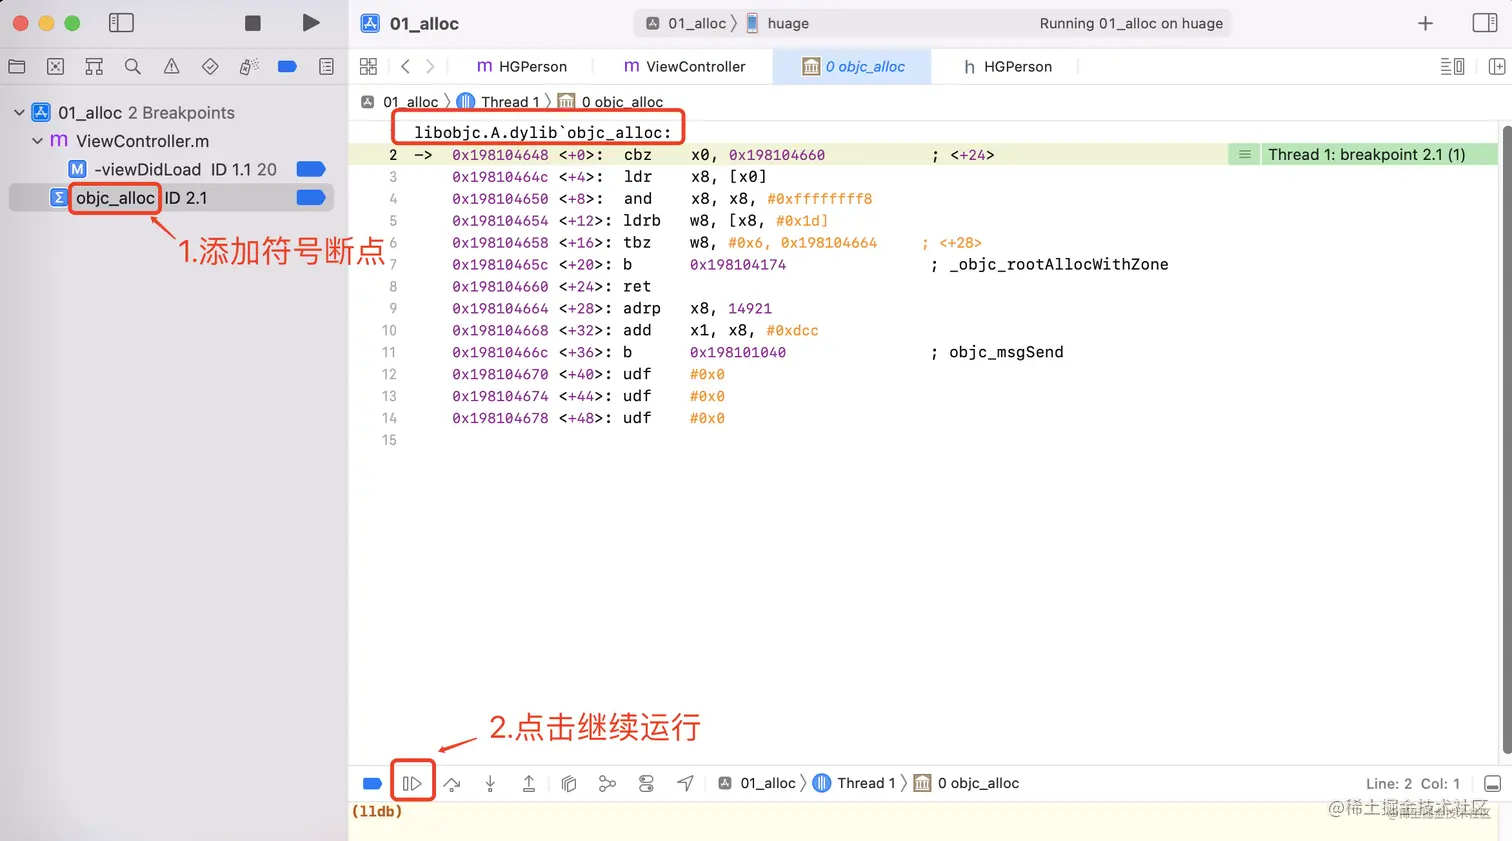Click the lldb console prompt

point(377,811)
